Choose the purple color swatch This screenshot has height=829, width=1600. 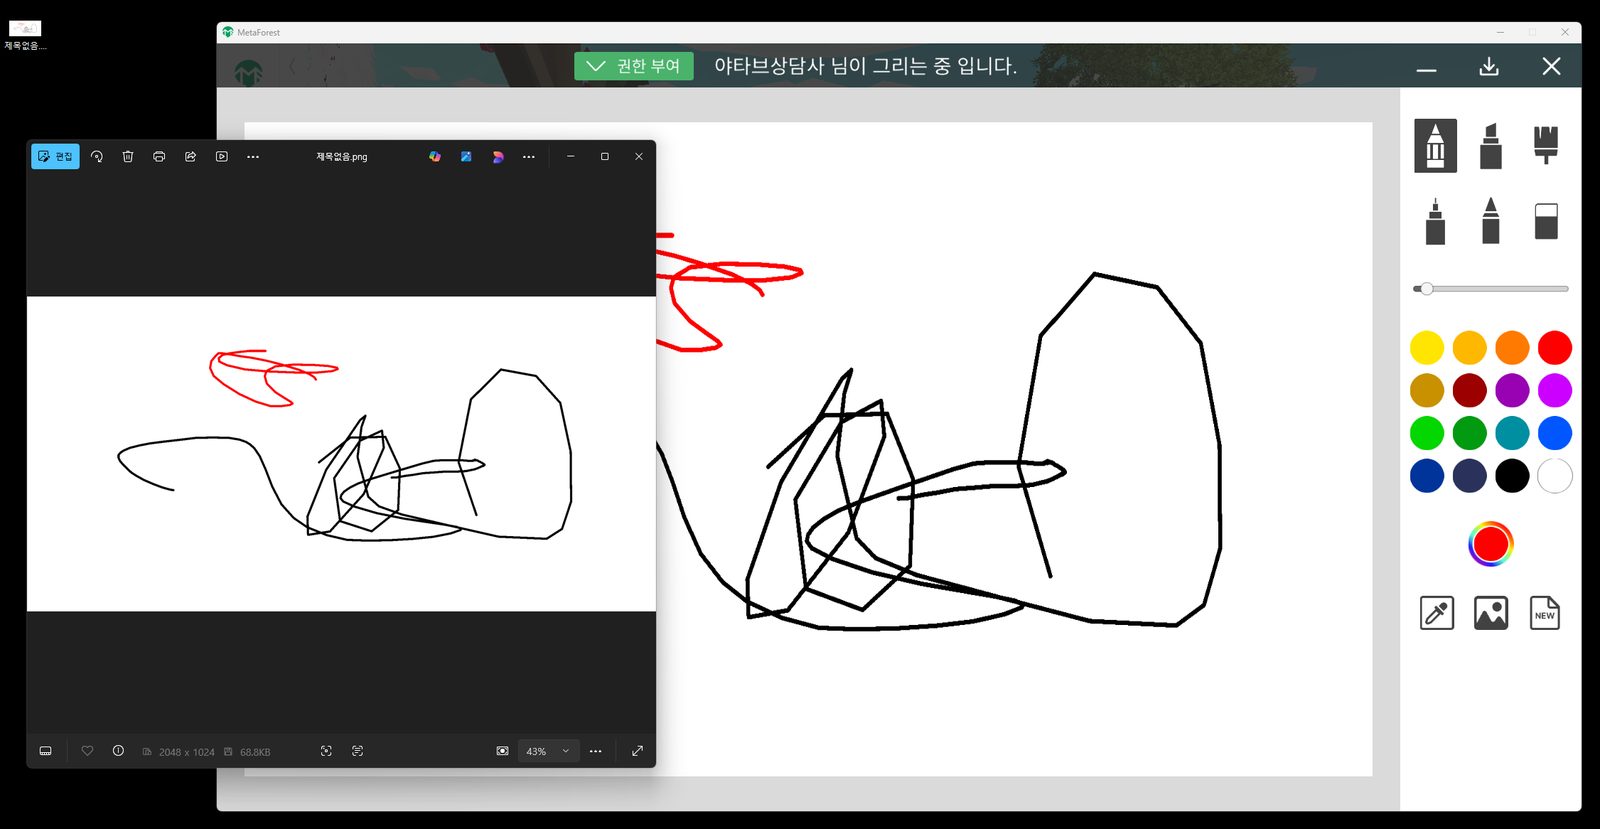tap(1512, 390)
